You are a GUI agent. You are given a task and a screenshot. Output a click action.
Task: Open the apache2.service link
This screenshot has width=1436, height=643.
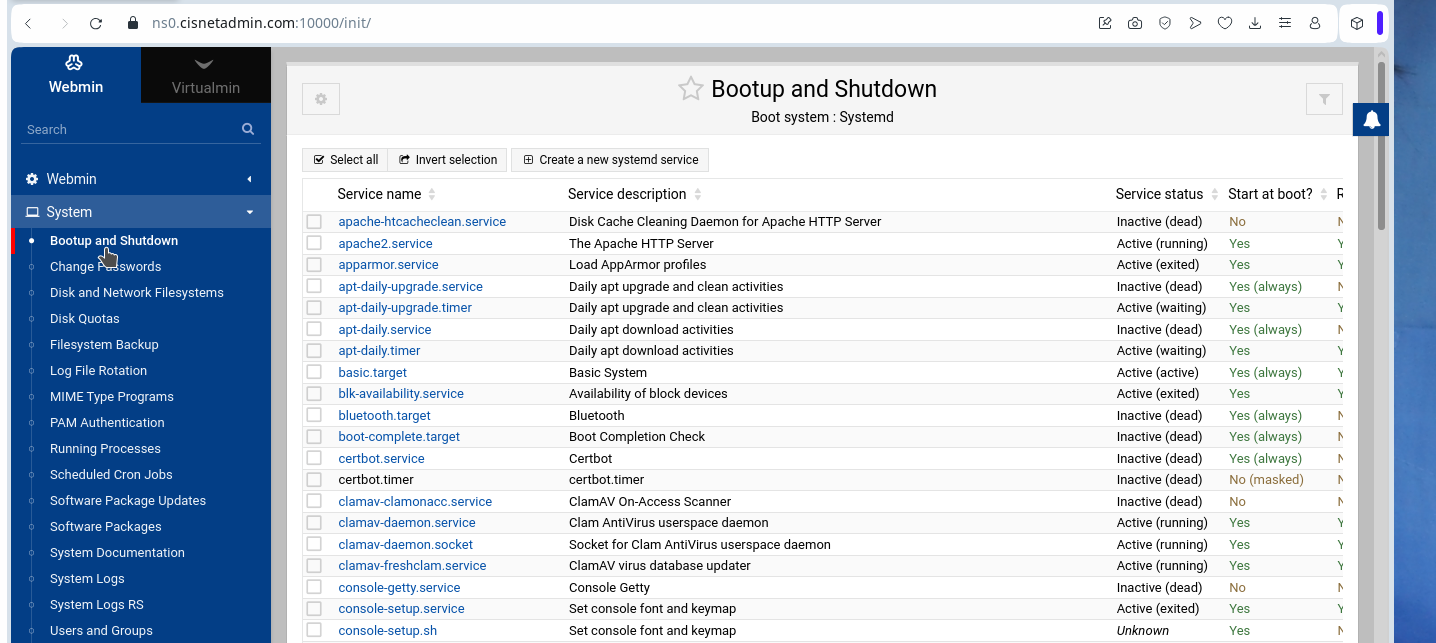click(385, 243)
